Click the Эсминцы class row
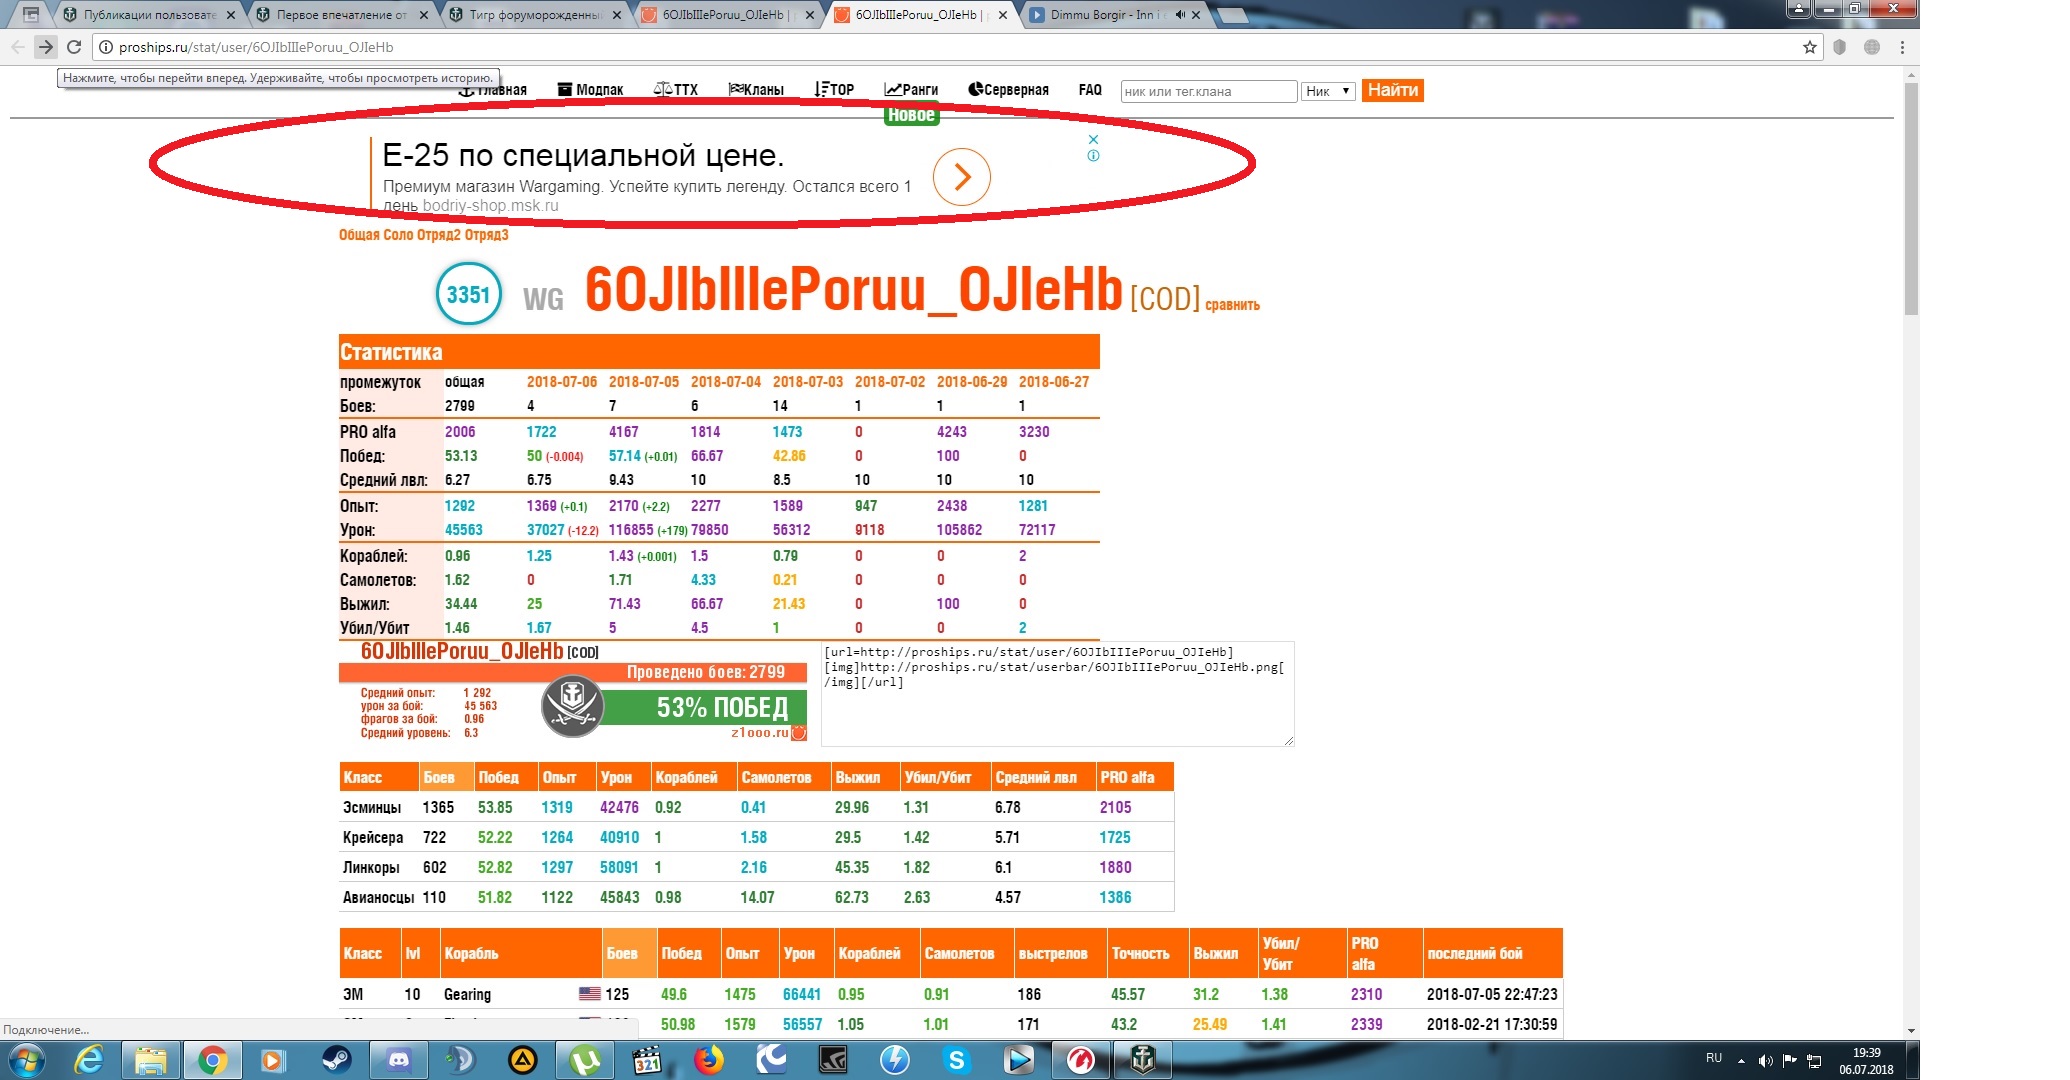 tap(756, 807)
